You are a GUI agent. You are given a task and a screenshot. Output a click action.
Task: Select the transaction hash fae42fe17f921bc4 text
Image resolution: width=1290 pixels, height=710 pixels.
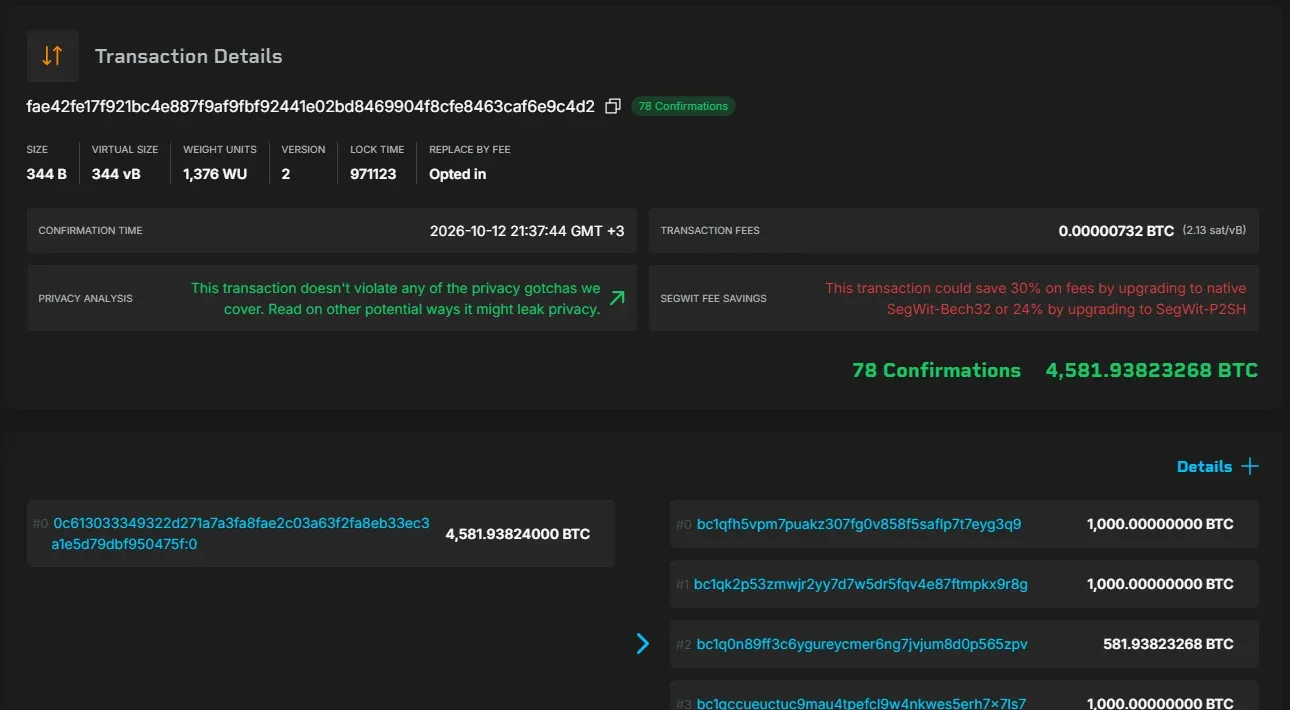[310, 106]
